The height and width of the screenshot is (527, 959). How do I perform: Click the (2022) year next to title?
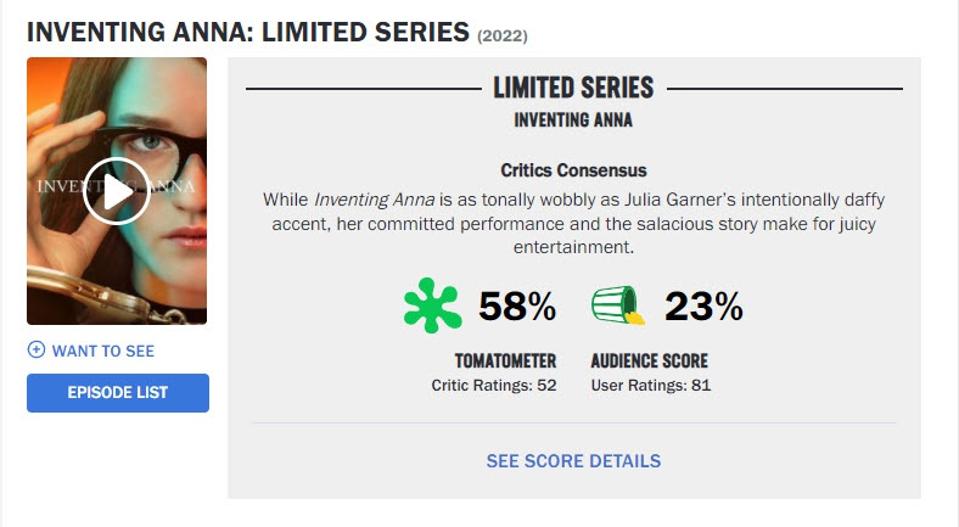click(x=502, y=36)
